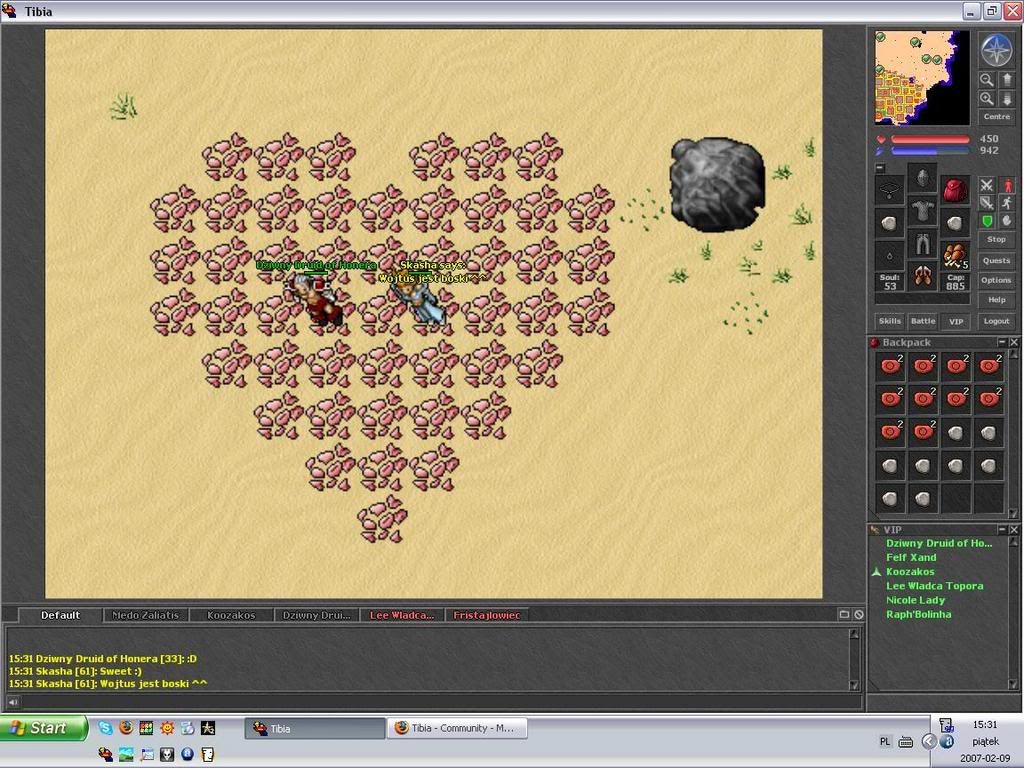This screenshot has width=1024, height=768.
Task: Click the red health bar
Action: 930,139
